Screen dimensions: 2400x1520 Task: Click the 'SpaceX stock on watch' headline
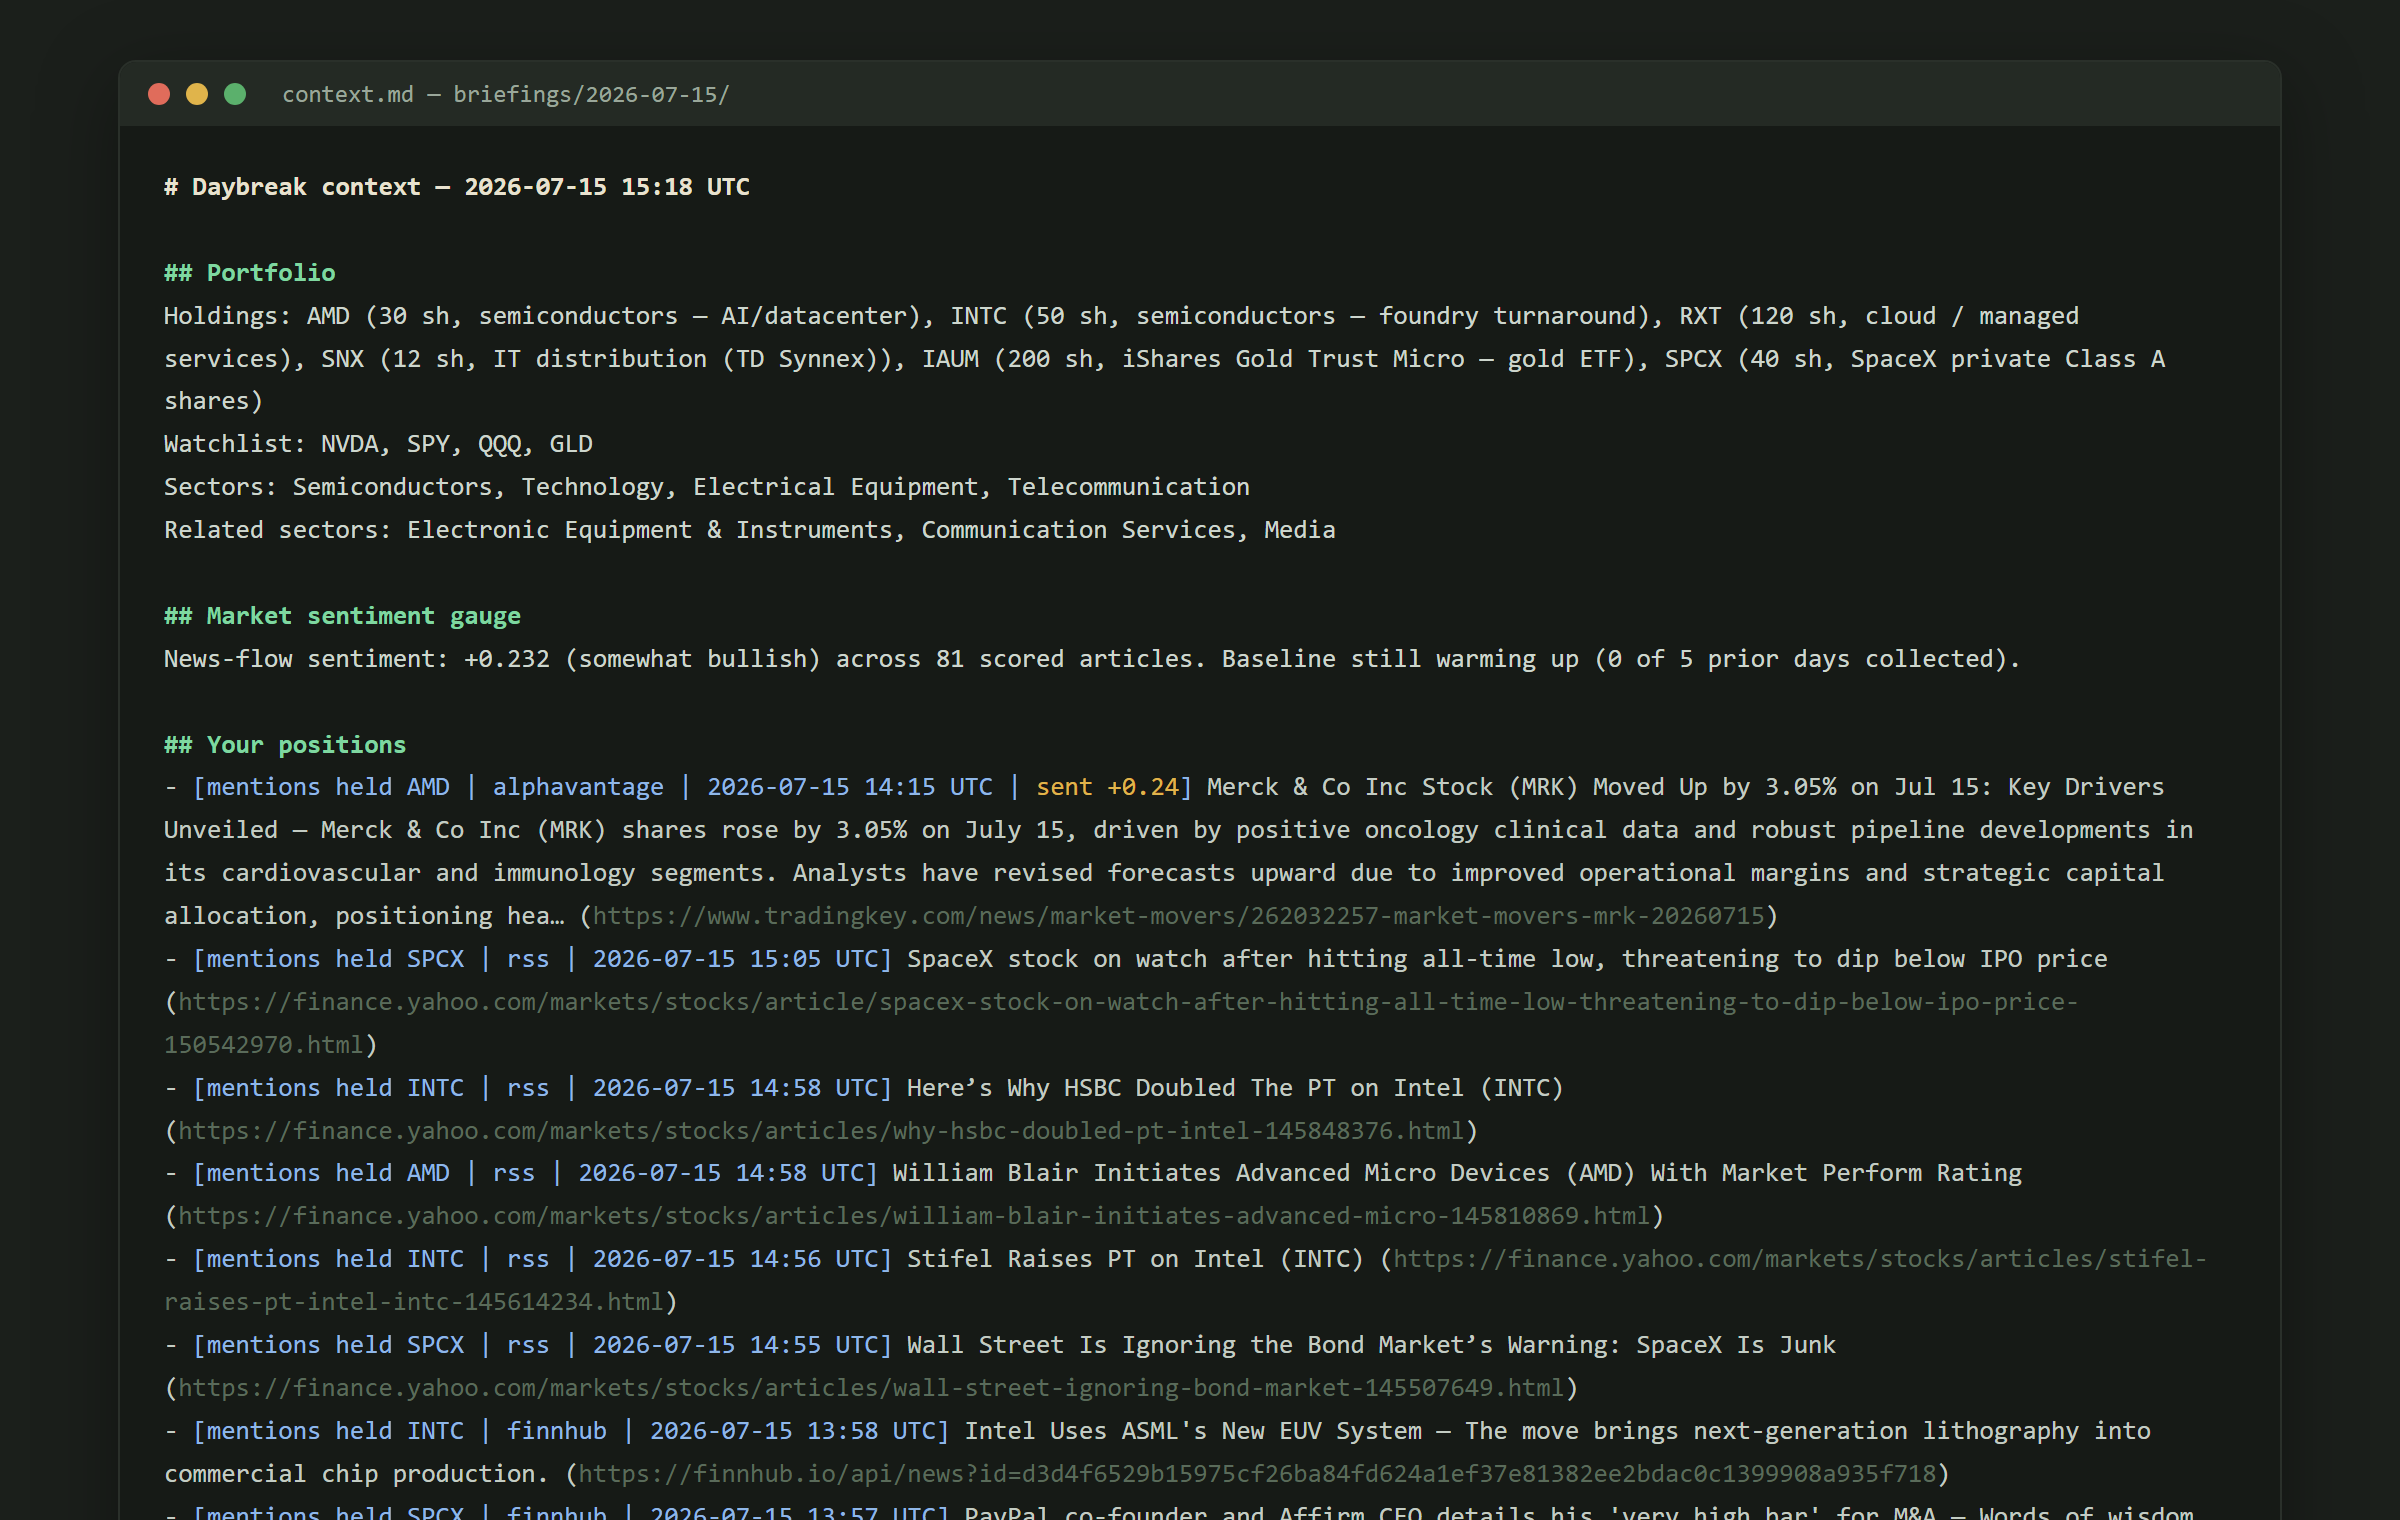pos(1507,959)
